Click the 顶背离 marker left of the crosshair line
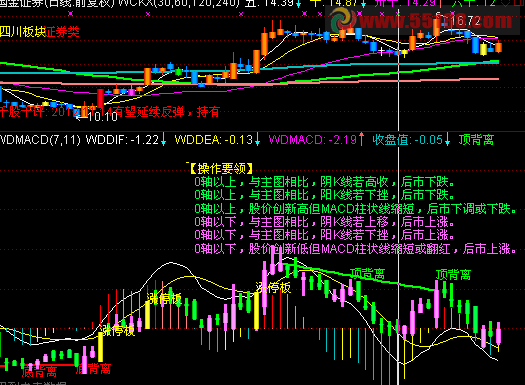The height and width of the screenshot is (385, 525). point(368,274)
